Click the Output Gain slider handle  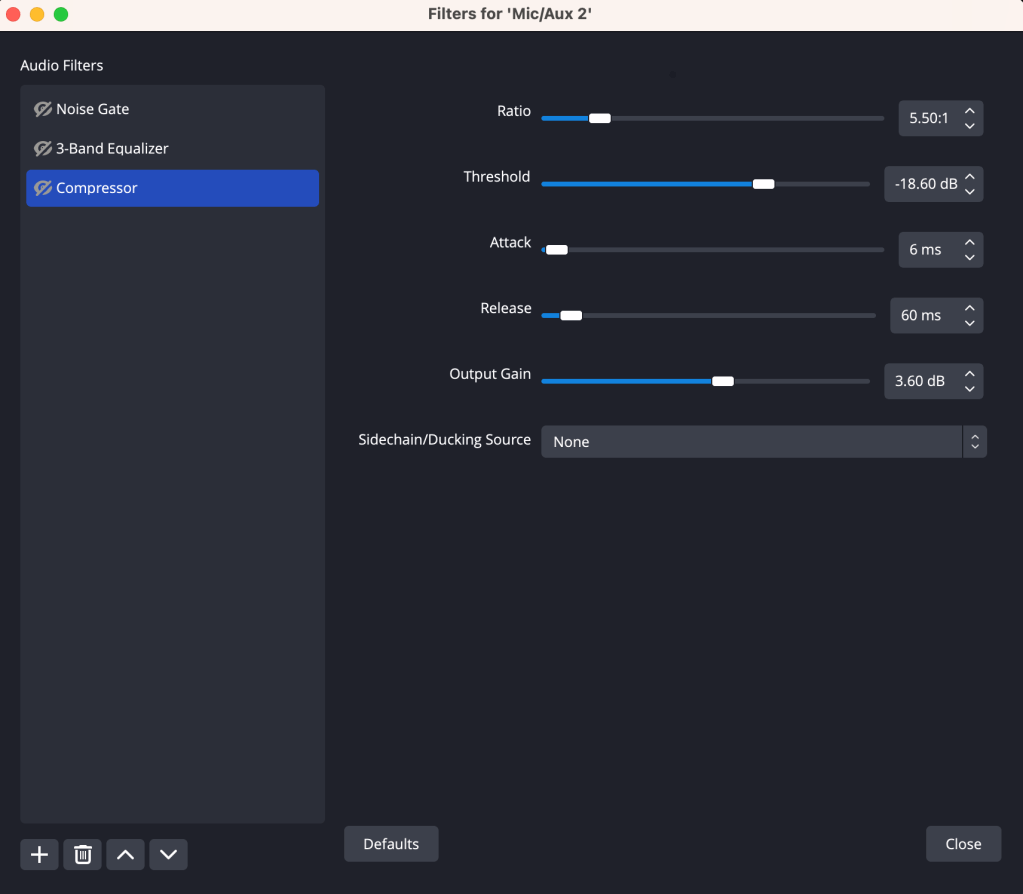(x=722, y=381)
